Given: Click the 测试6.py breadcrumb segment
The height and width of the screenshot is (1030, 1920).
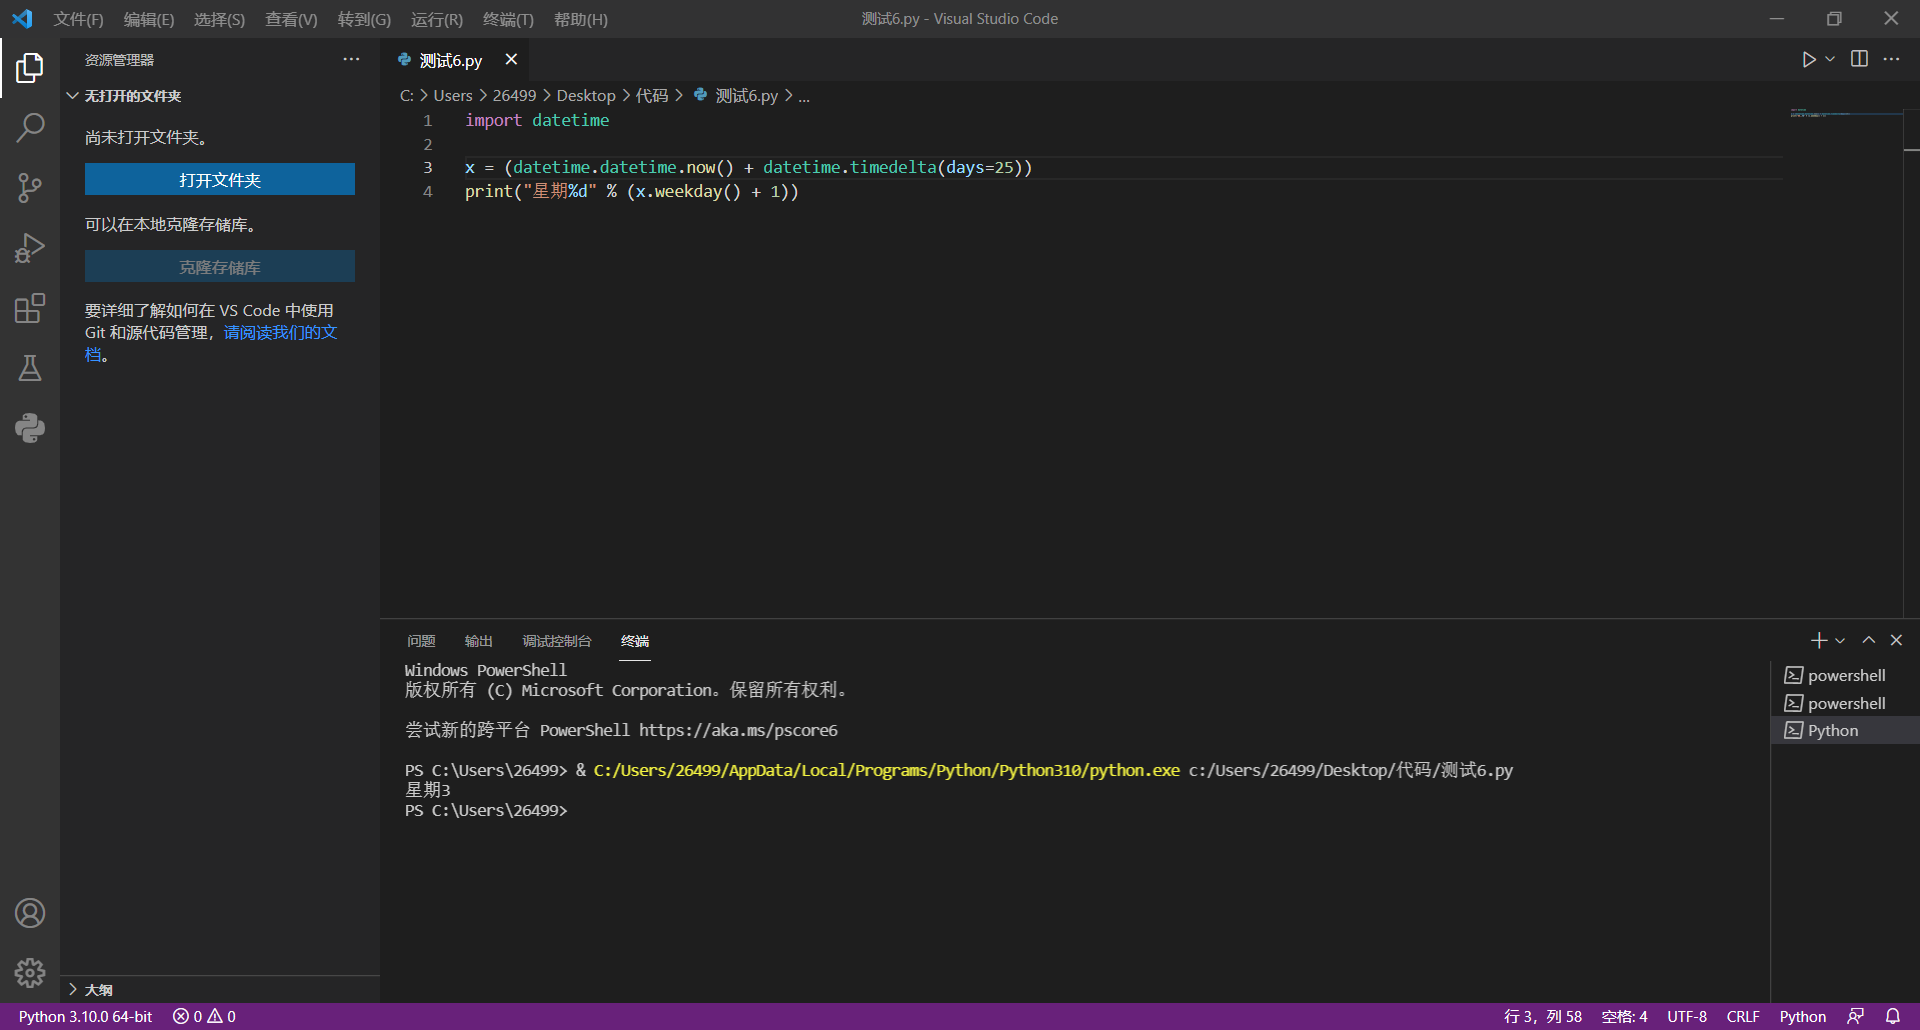Looking at the screenshot, I should [735, 95].
